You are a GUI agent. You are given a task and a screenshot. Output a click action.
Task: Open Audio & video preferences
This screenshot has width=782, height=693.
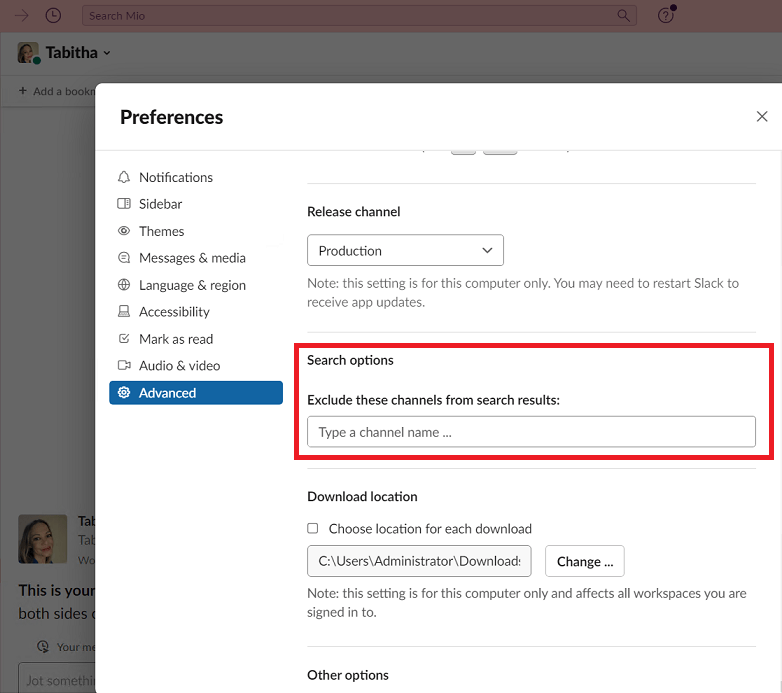click(179, 366)
